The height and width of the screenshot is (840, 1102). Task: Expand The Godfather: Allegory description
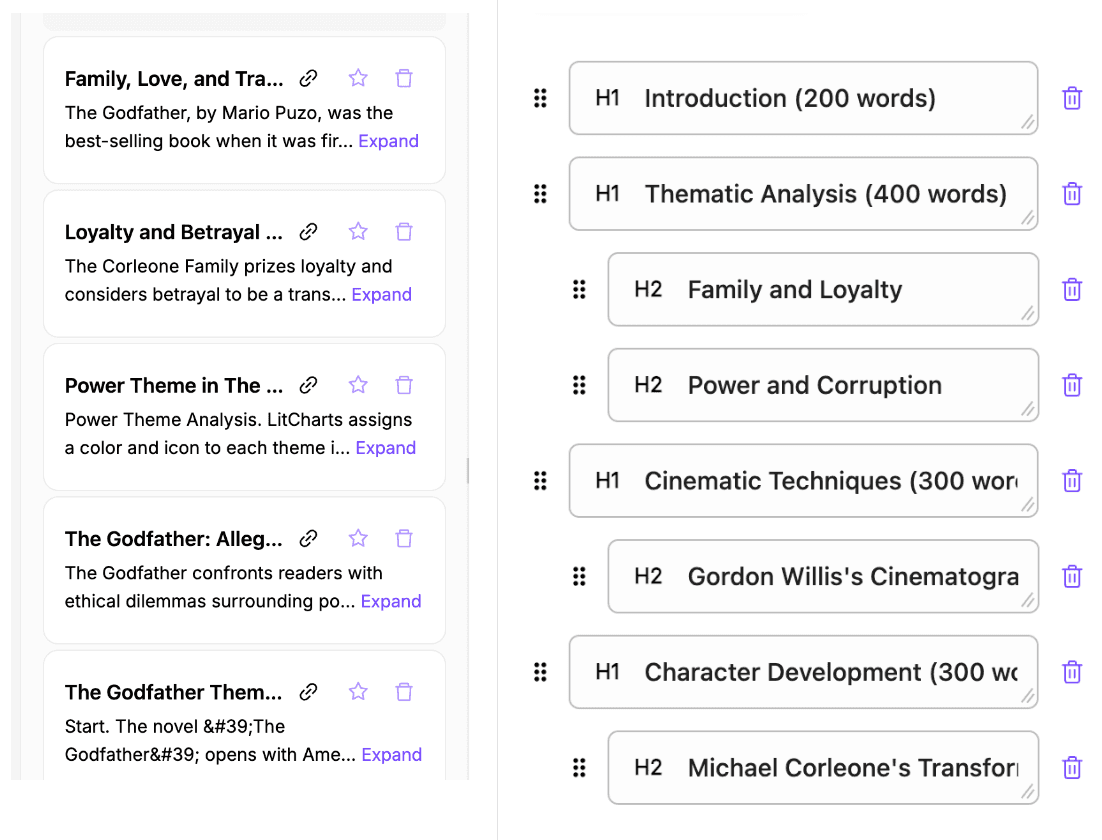[390, 602]
